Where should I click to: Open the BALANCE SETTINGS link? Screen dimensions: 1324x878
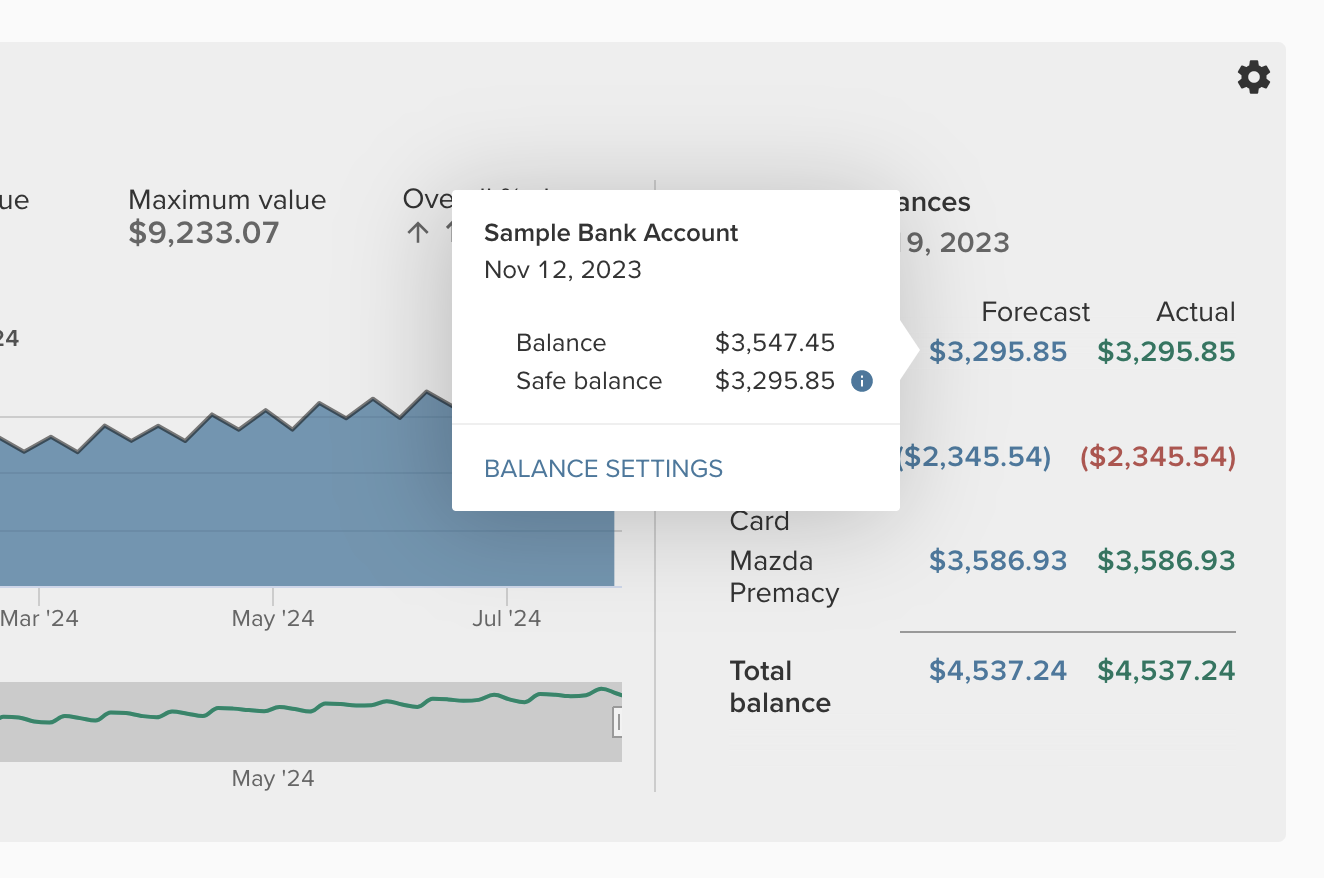[x=603, y=469]
